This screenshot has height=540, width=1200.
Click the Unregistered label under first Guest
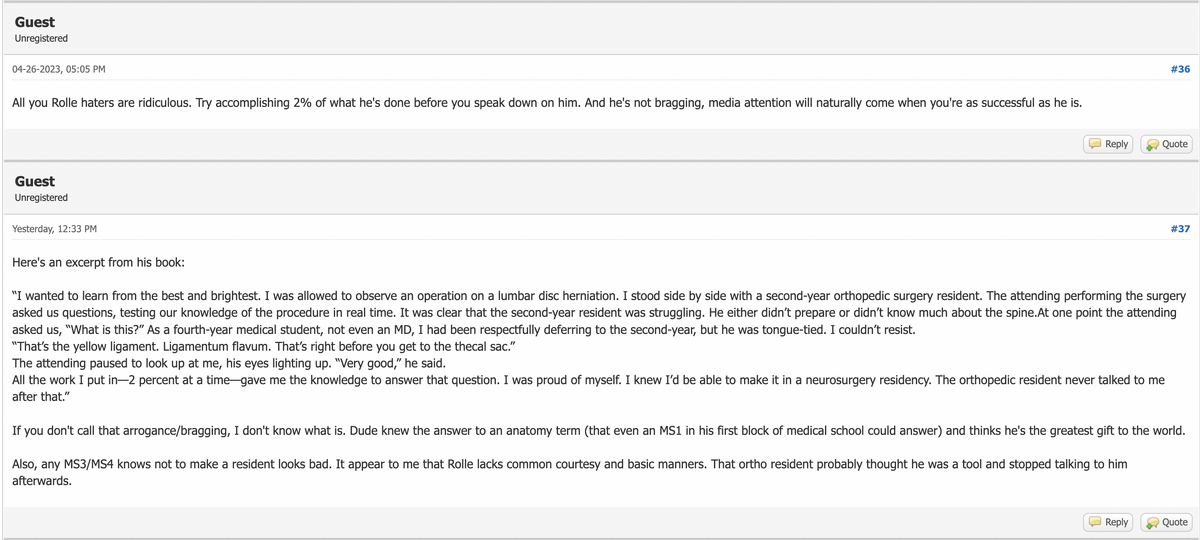pyautogui.click(x=41, y=38)
